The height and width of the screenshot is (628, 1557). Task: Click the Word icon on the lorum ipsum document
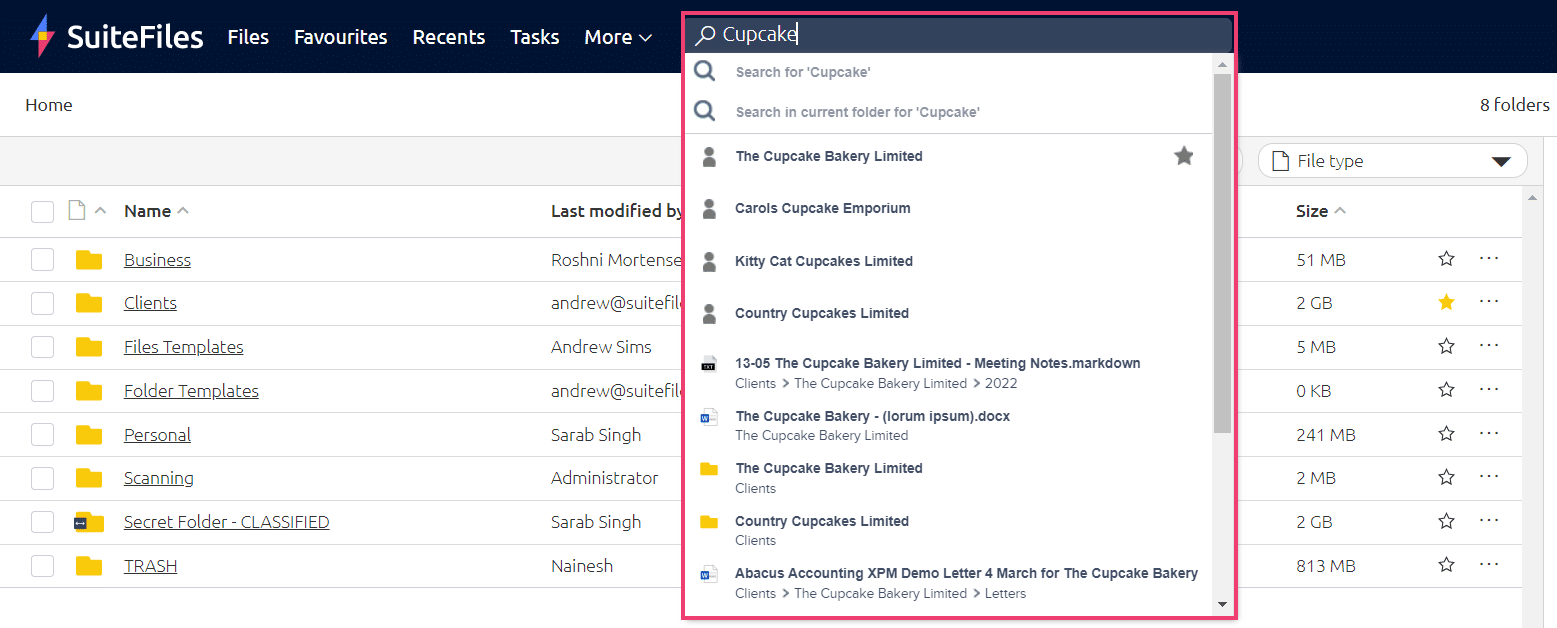click(x=710, y=418)
